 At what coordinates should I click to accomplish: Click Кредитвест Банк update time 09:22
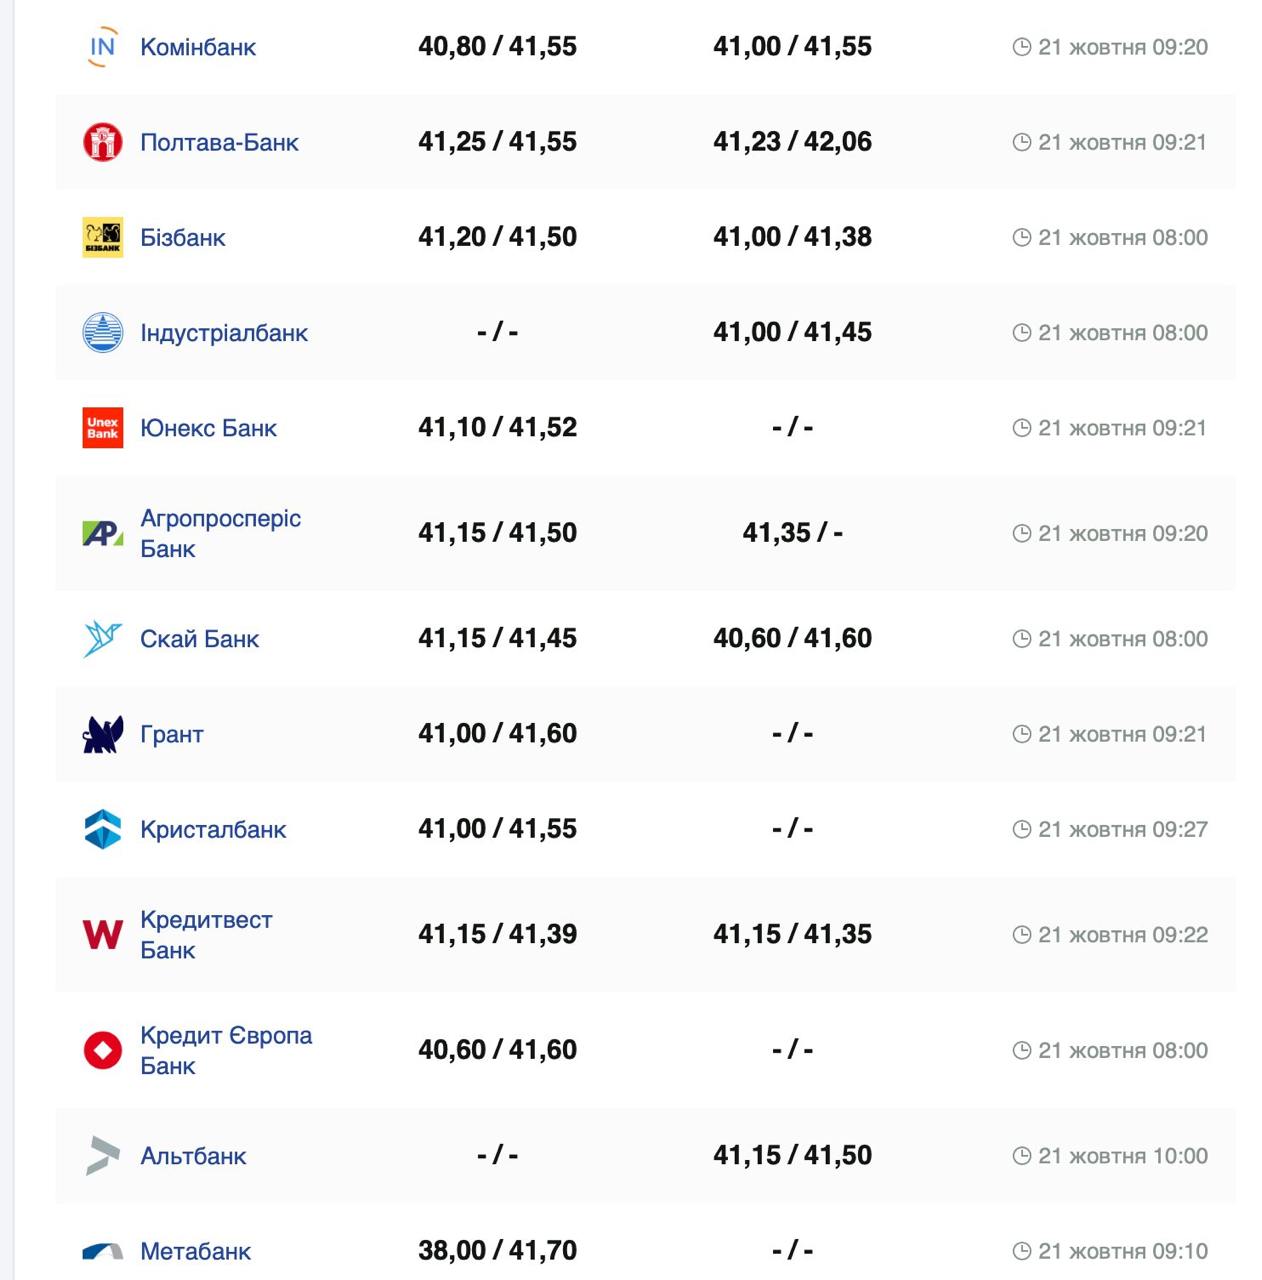[x=1180, y=935]
